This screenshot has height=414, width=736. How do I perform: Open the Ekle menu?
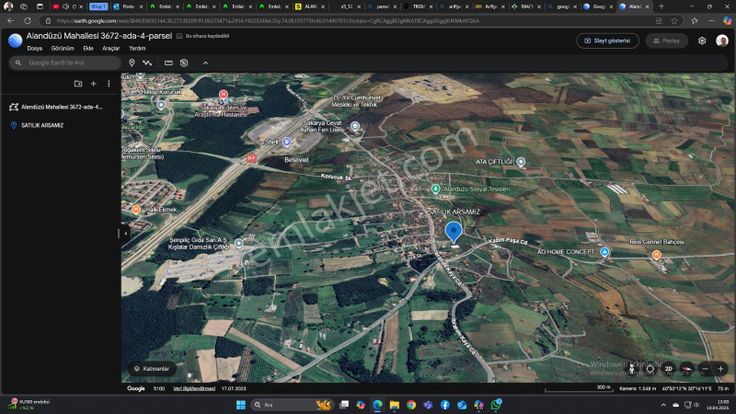[88, 48]
